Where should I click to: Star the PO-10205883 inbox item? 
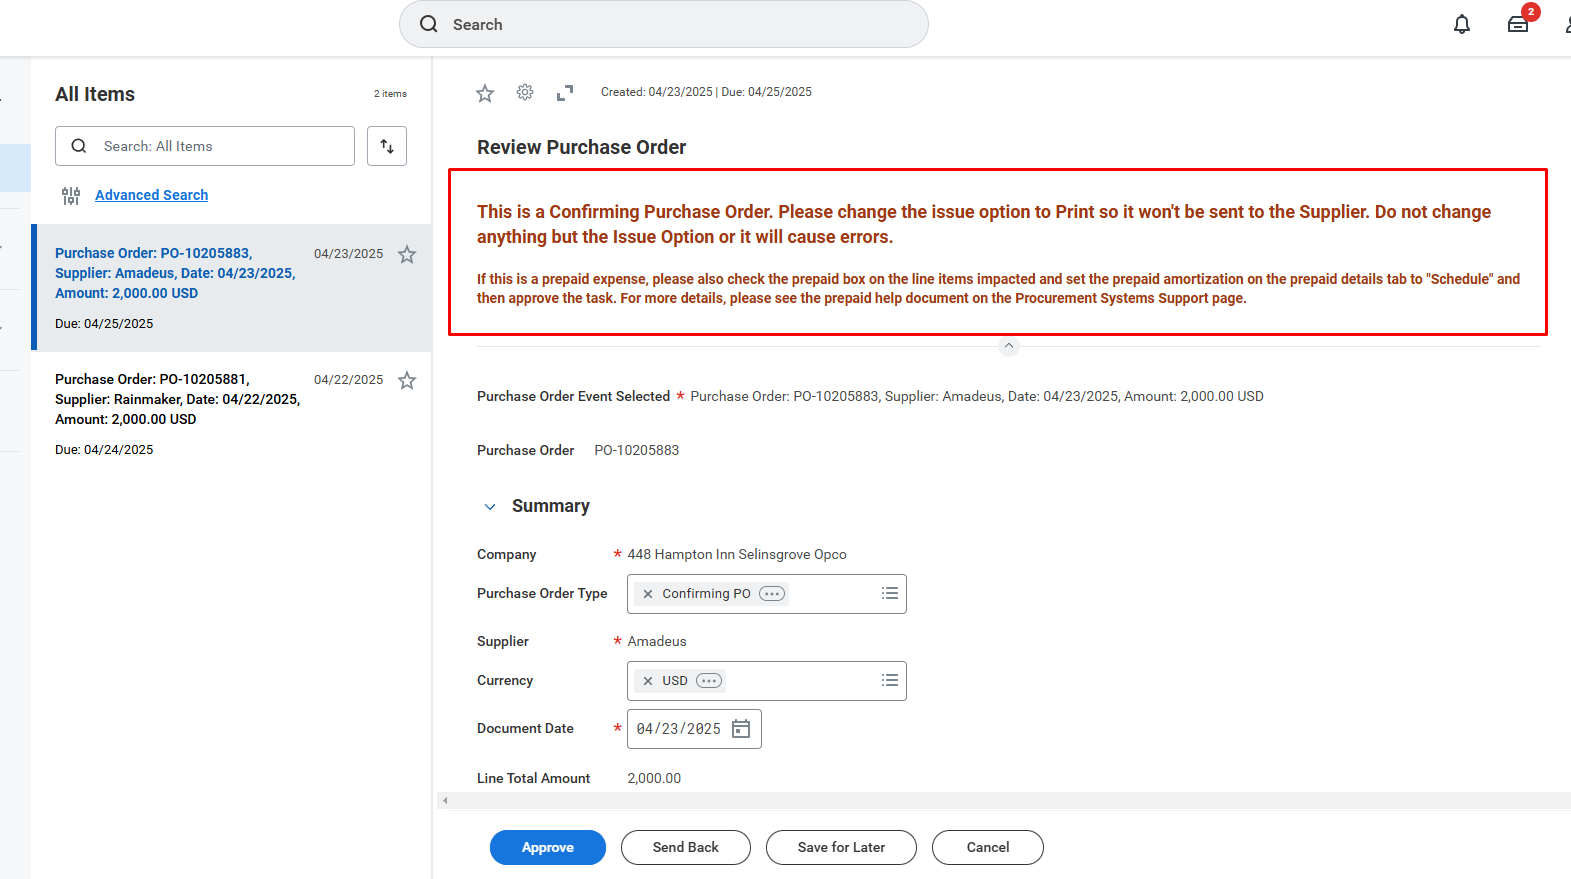pos(407,254)
